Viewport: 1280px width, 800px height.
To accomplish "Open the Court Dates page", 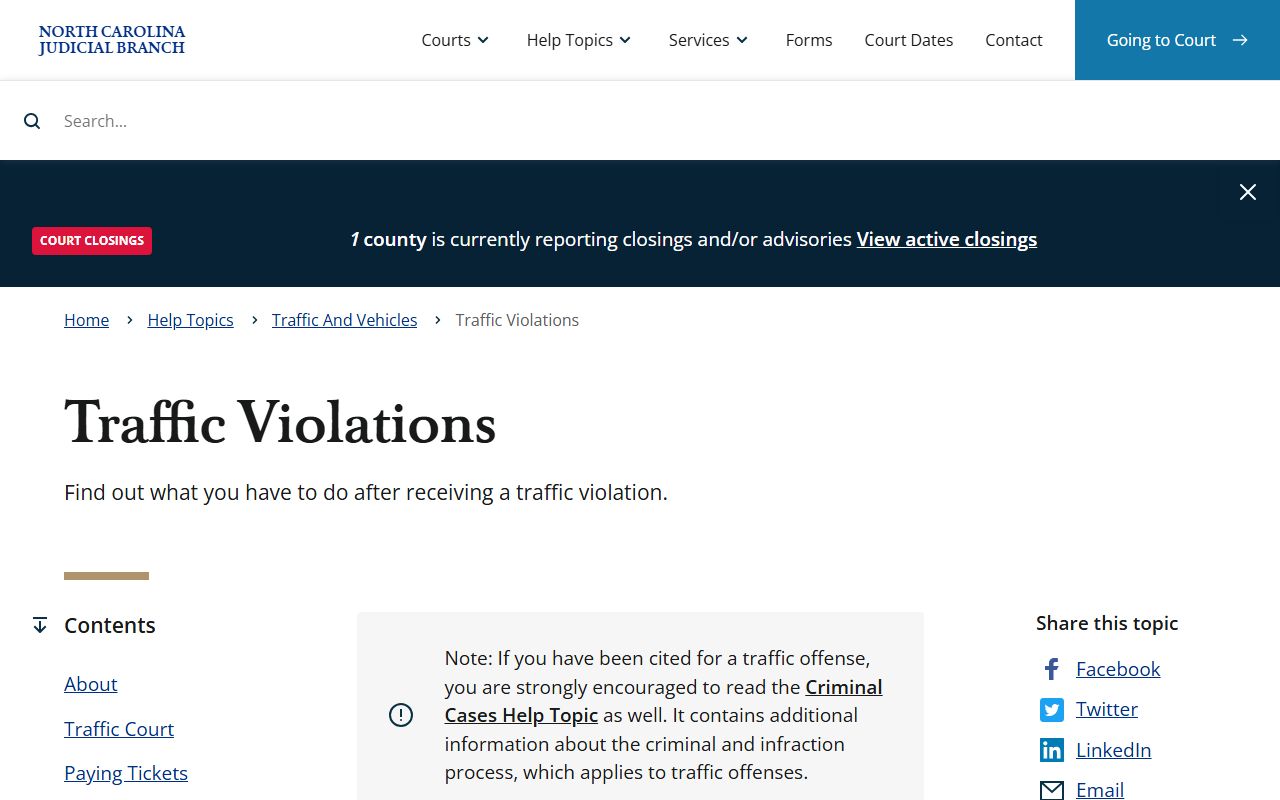I will coord(909,40).
